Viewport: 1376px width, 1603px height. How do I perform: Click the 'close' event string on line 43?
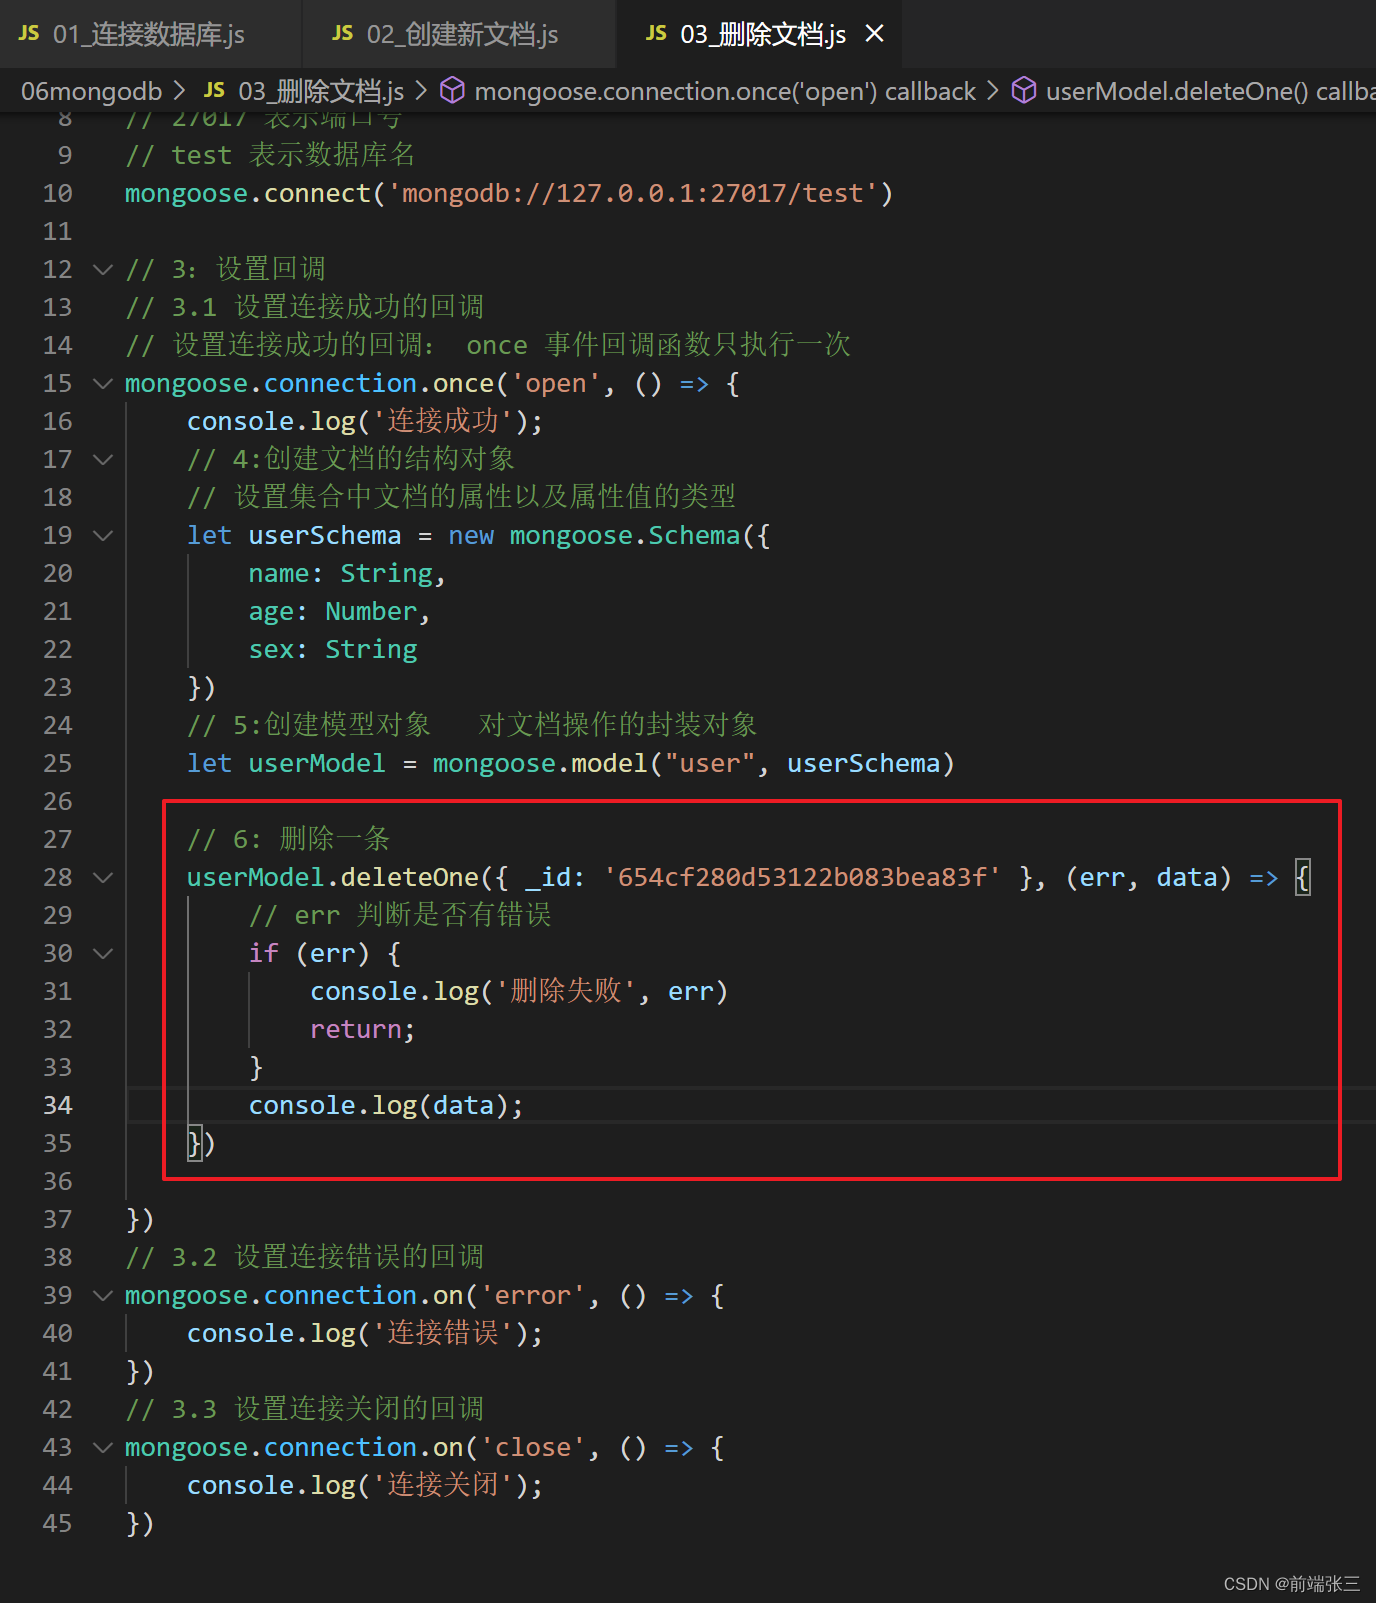click(x=532, y=1447)
